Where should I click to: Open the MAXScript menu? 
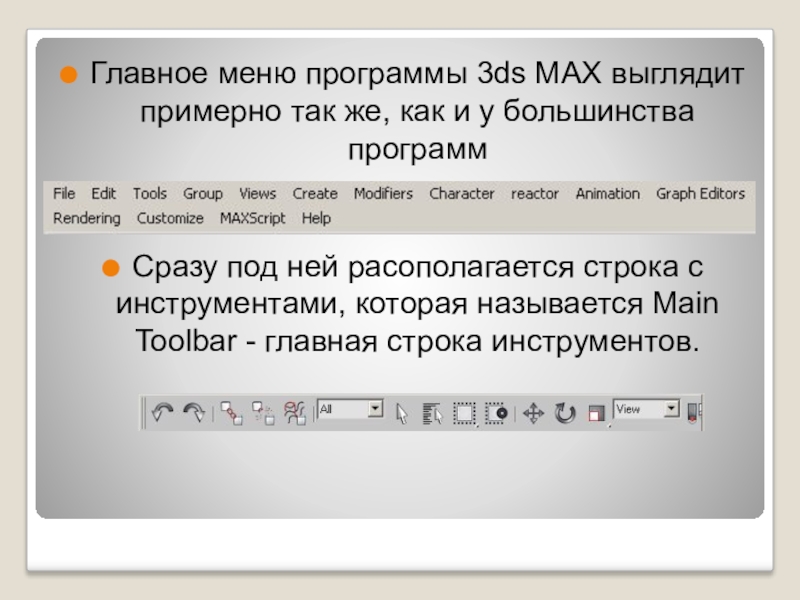(x=253, y=218)
